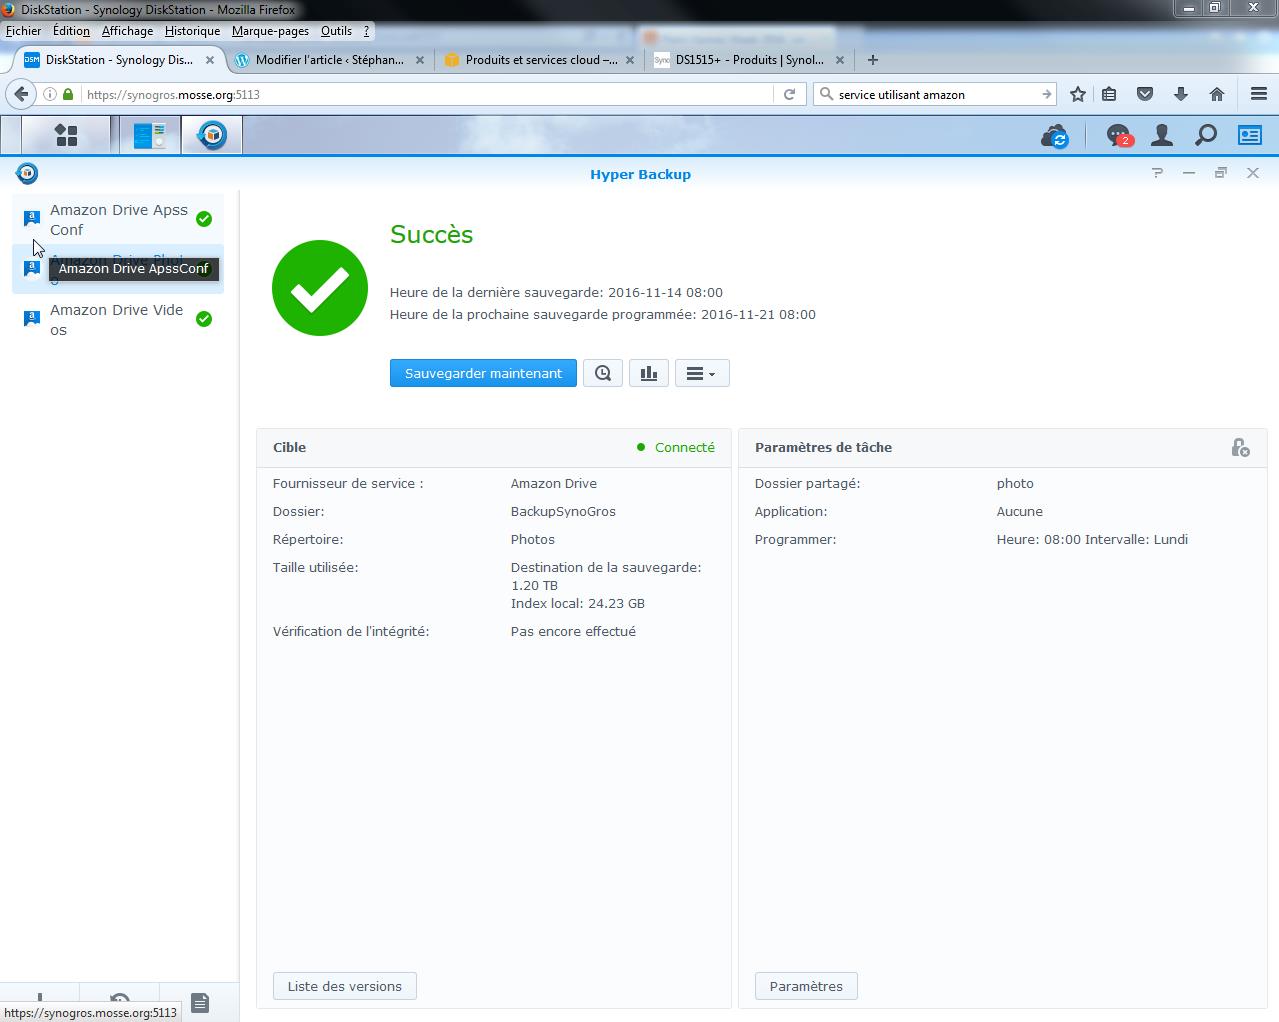Image resolution: width=1279 pixels, height=1022 pixels.
Task: Click the DSM magnifier search icon
Action: tap(1206, 135)
